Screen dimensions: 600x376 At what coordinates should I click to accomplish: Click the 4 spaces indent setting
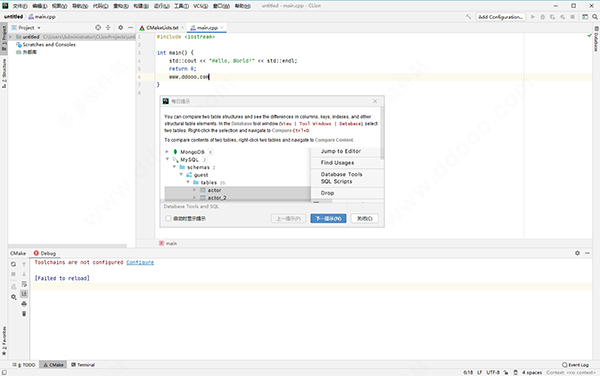point(532,372)
